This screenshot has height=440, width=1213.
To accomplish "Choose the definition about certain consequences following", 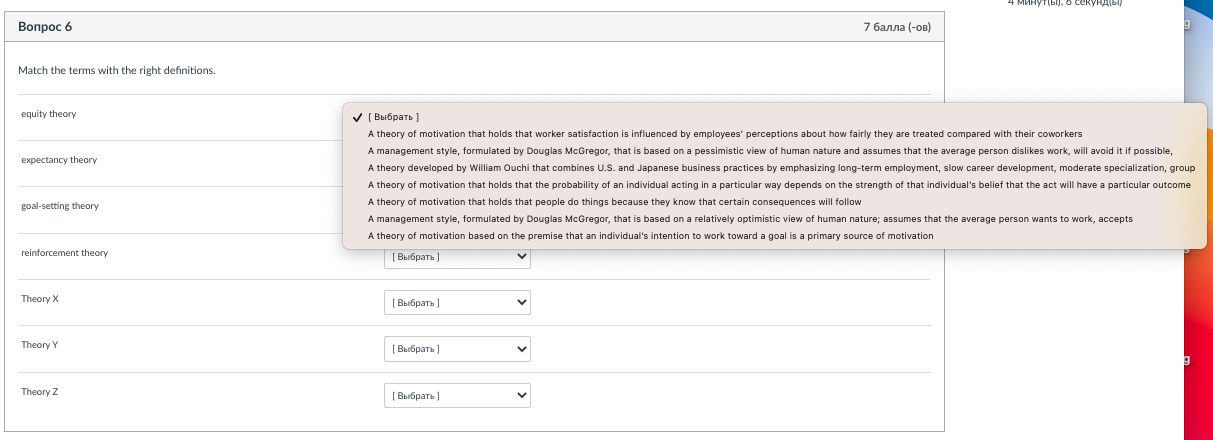I will click(x=774, y=202).
